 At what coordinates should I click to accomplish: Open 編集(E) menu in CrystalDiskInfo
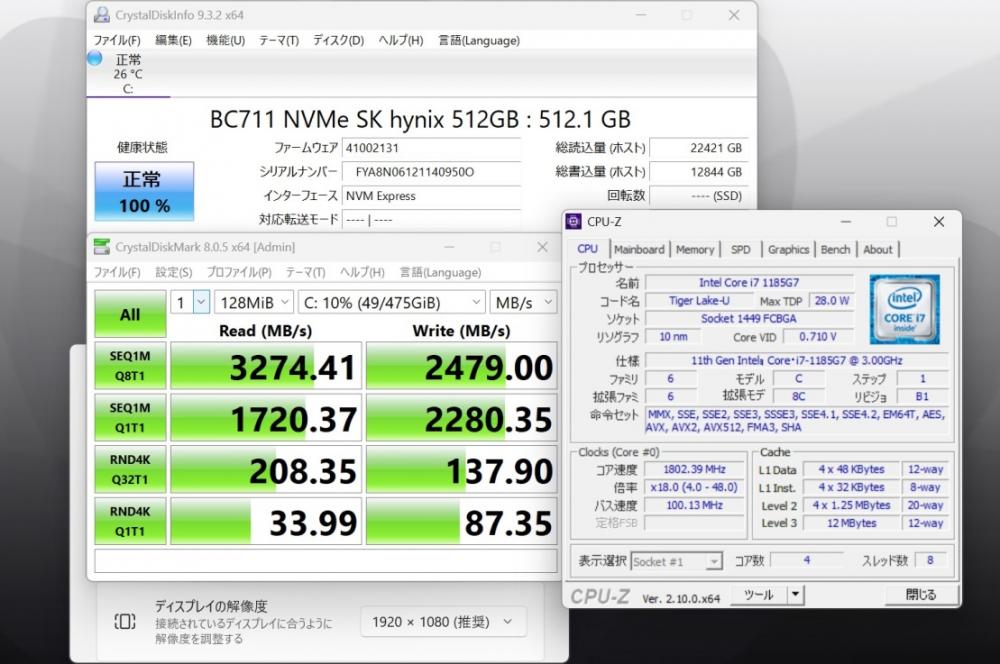click(x=173, y=40)
